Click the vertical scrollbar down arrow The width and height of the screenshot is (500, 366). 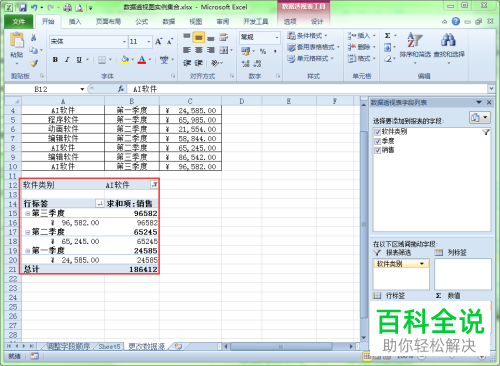pyautogui.click(x=363, y=338)
